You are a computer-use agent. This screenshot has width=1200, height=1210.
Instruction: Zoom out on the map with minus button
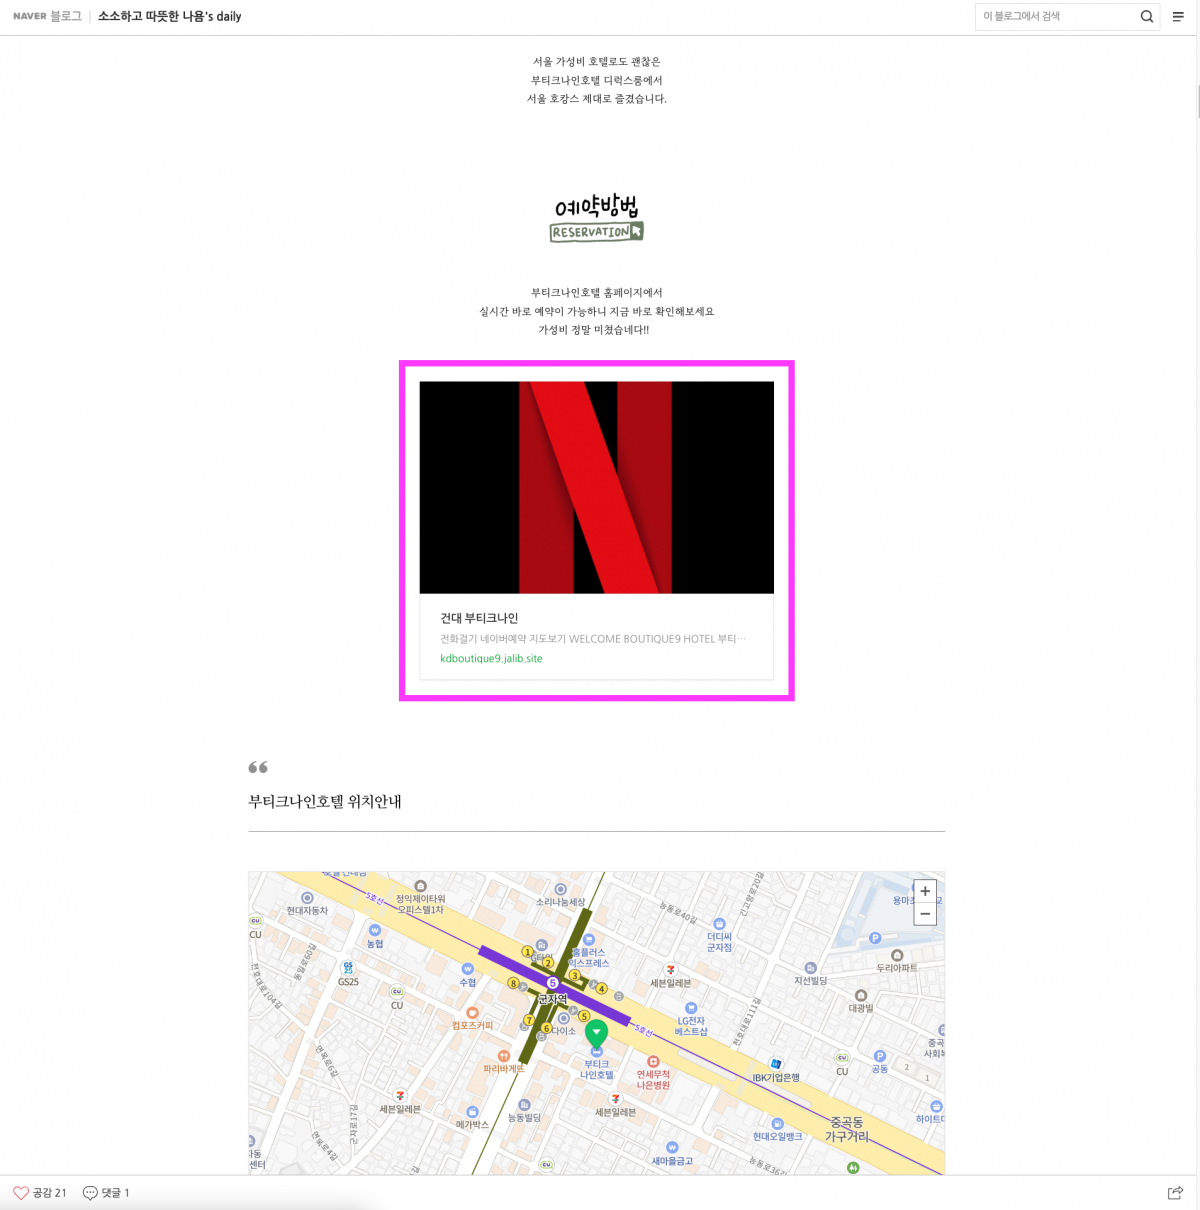[925, 913]
